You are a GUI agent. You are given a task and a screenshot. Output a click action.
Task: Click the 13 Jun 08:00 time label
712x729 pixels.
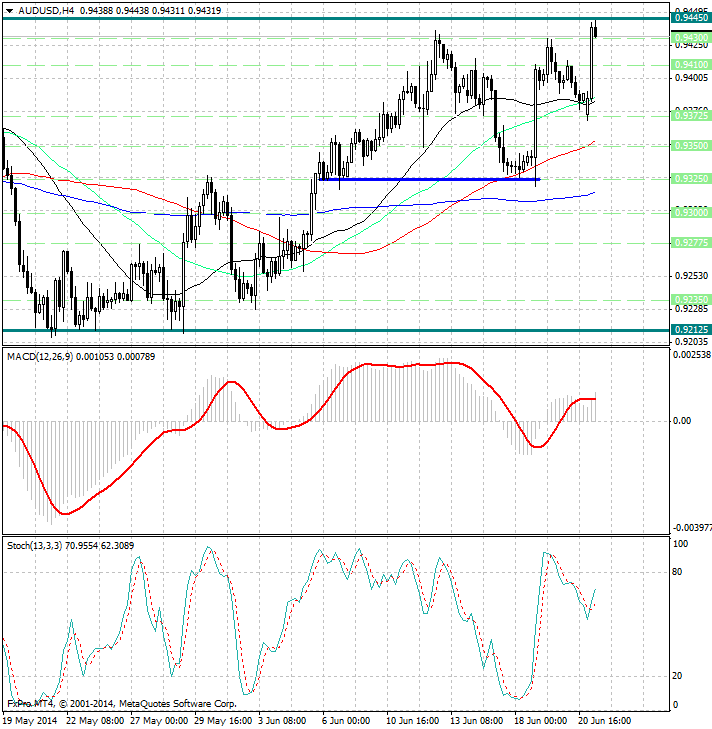pos(477,721)
